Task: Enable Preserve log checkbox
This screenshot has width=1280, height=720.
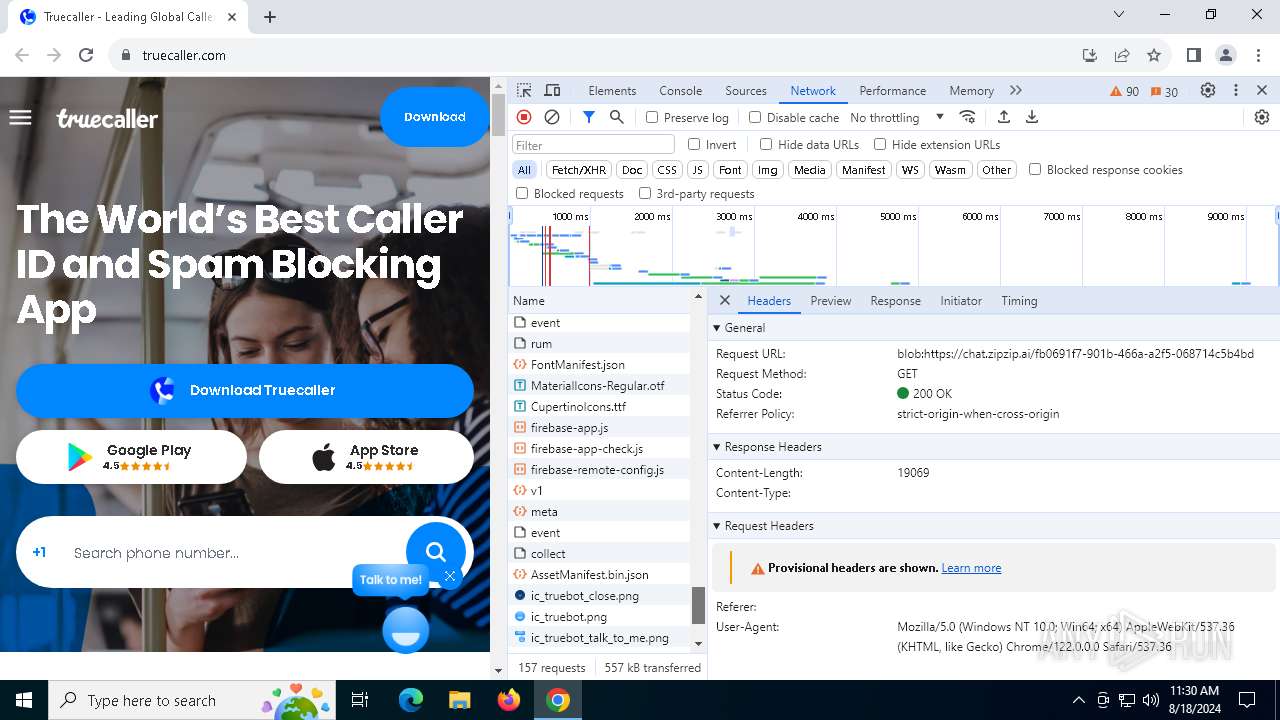Action: coord(653,117)
